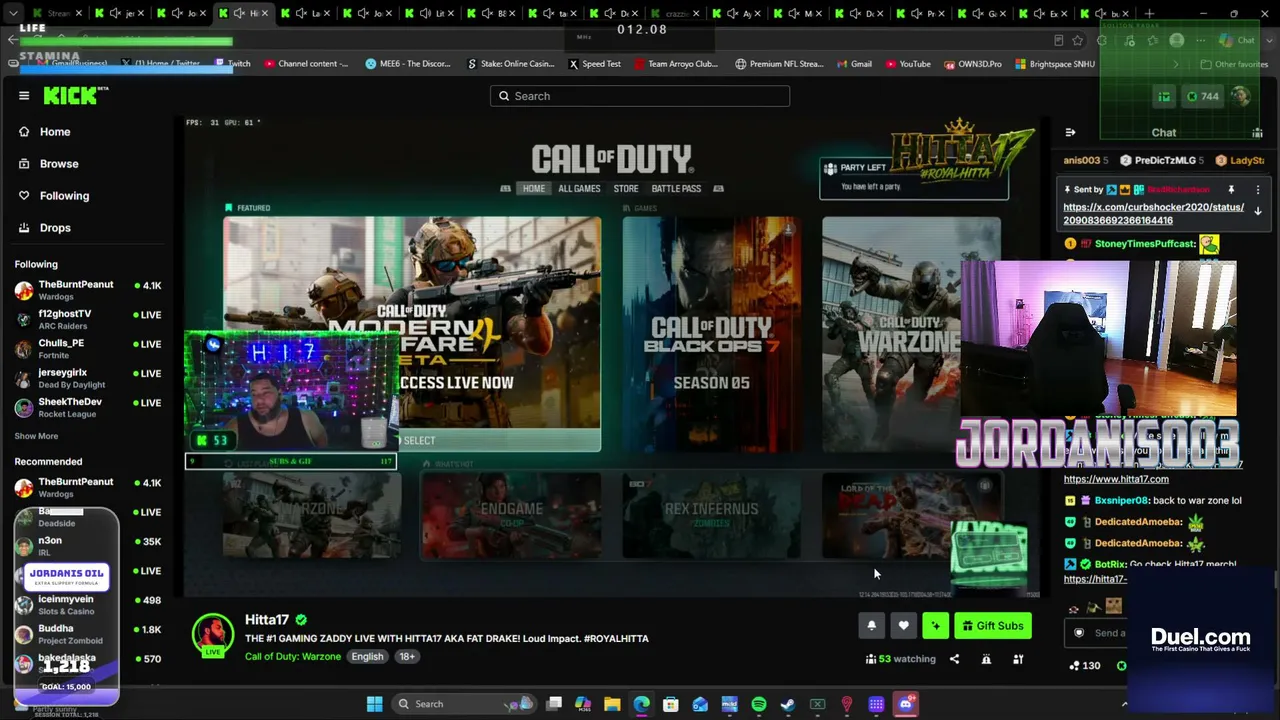Open the pinned x.com curbshocker2020 link
Viewport: 1280px width, 720px height.
[1153, 214]
